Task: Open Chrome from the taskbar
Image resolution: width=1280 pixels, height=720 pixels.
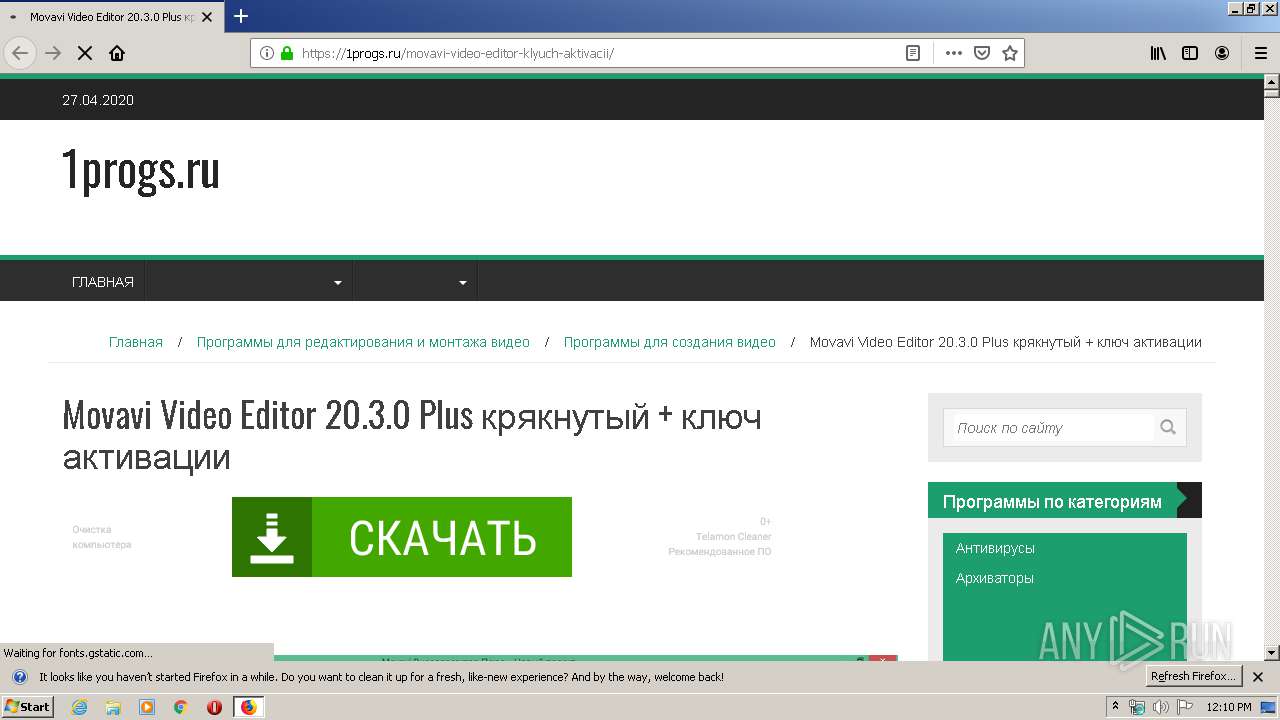Action: click(181, 707)
